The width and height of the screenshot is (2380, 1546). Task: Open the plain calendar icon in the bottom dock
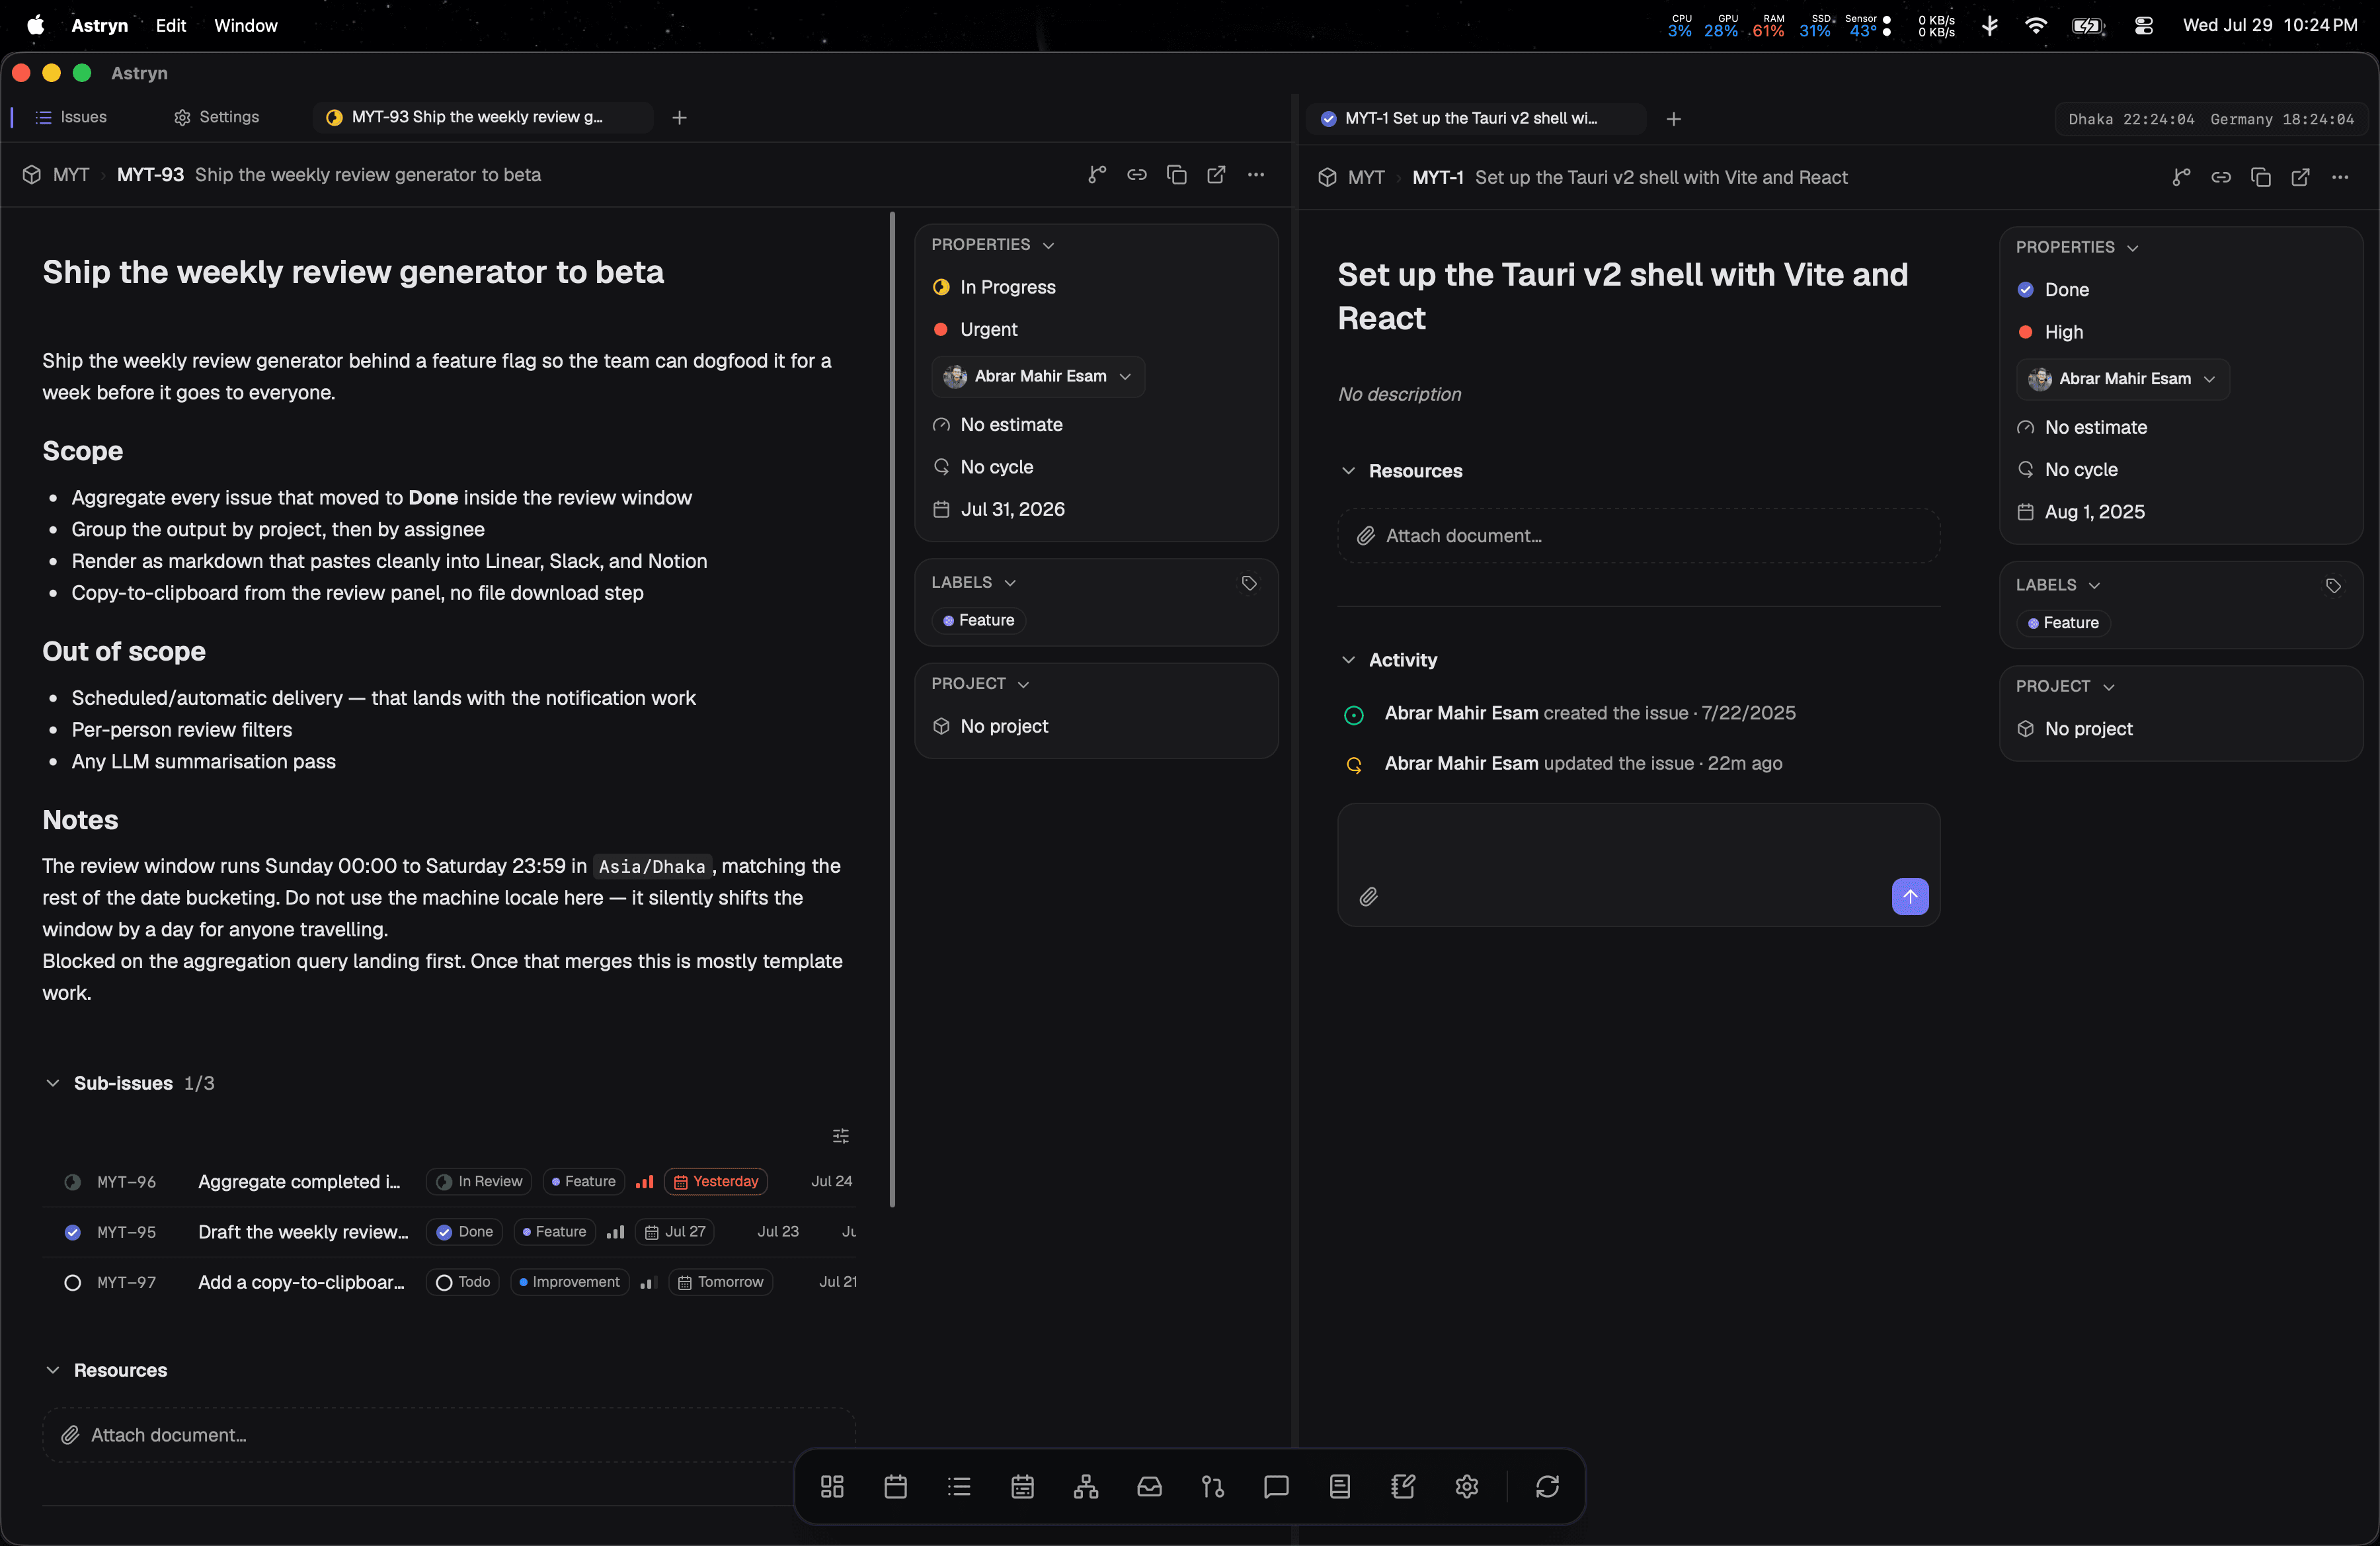pos(896,1486)
